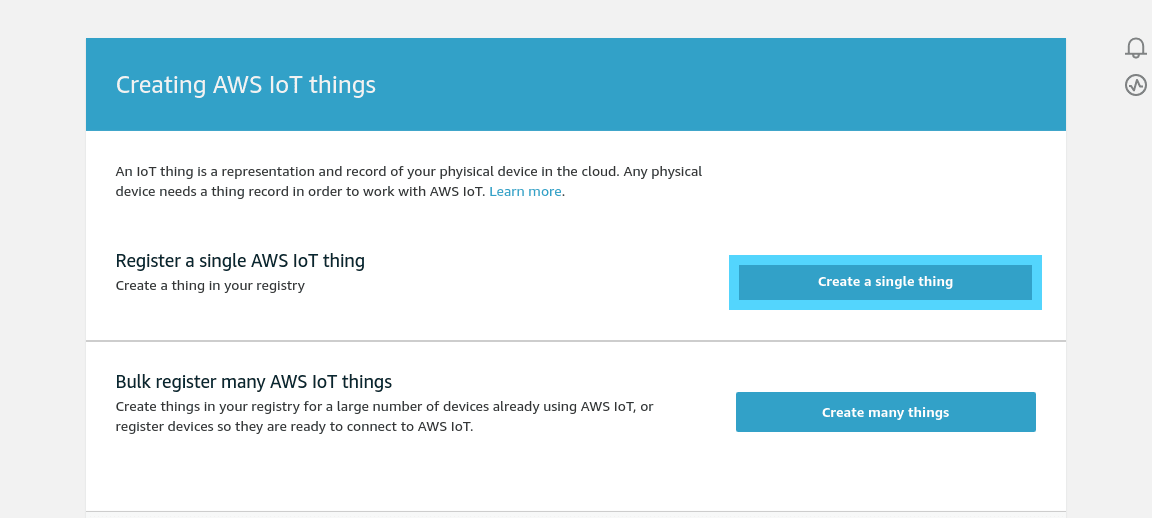This screenshot has width=1152, height=518.
Task: Click 'device needs a thing record' text line
Action: 300,191
